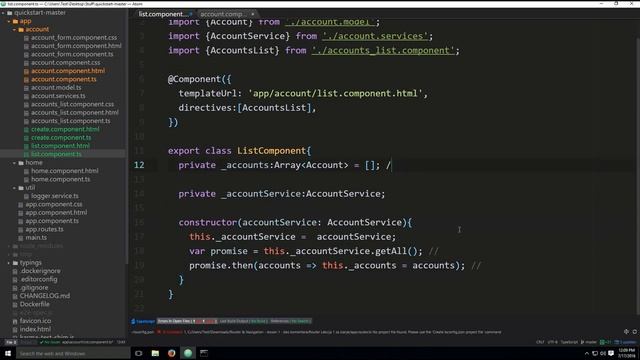Click the file icon beside CHANGELOG.md
This screenshot has width=640, height=360.
click(15, 296)
